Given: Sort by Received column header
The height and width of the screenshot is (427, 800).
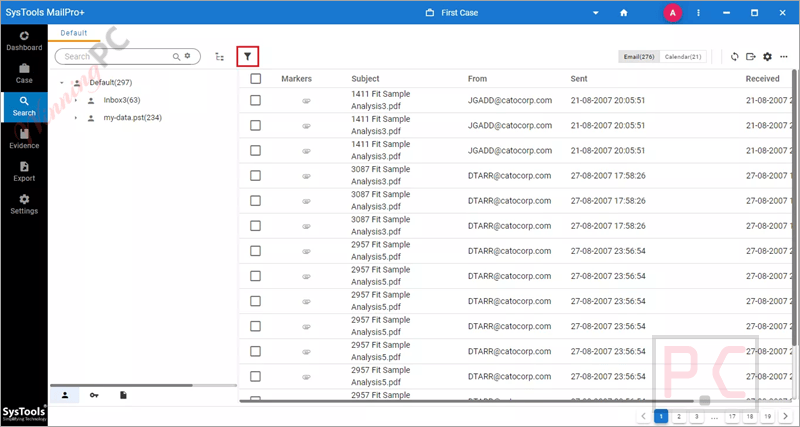Looking at the screenshot, I should point(762,79).
